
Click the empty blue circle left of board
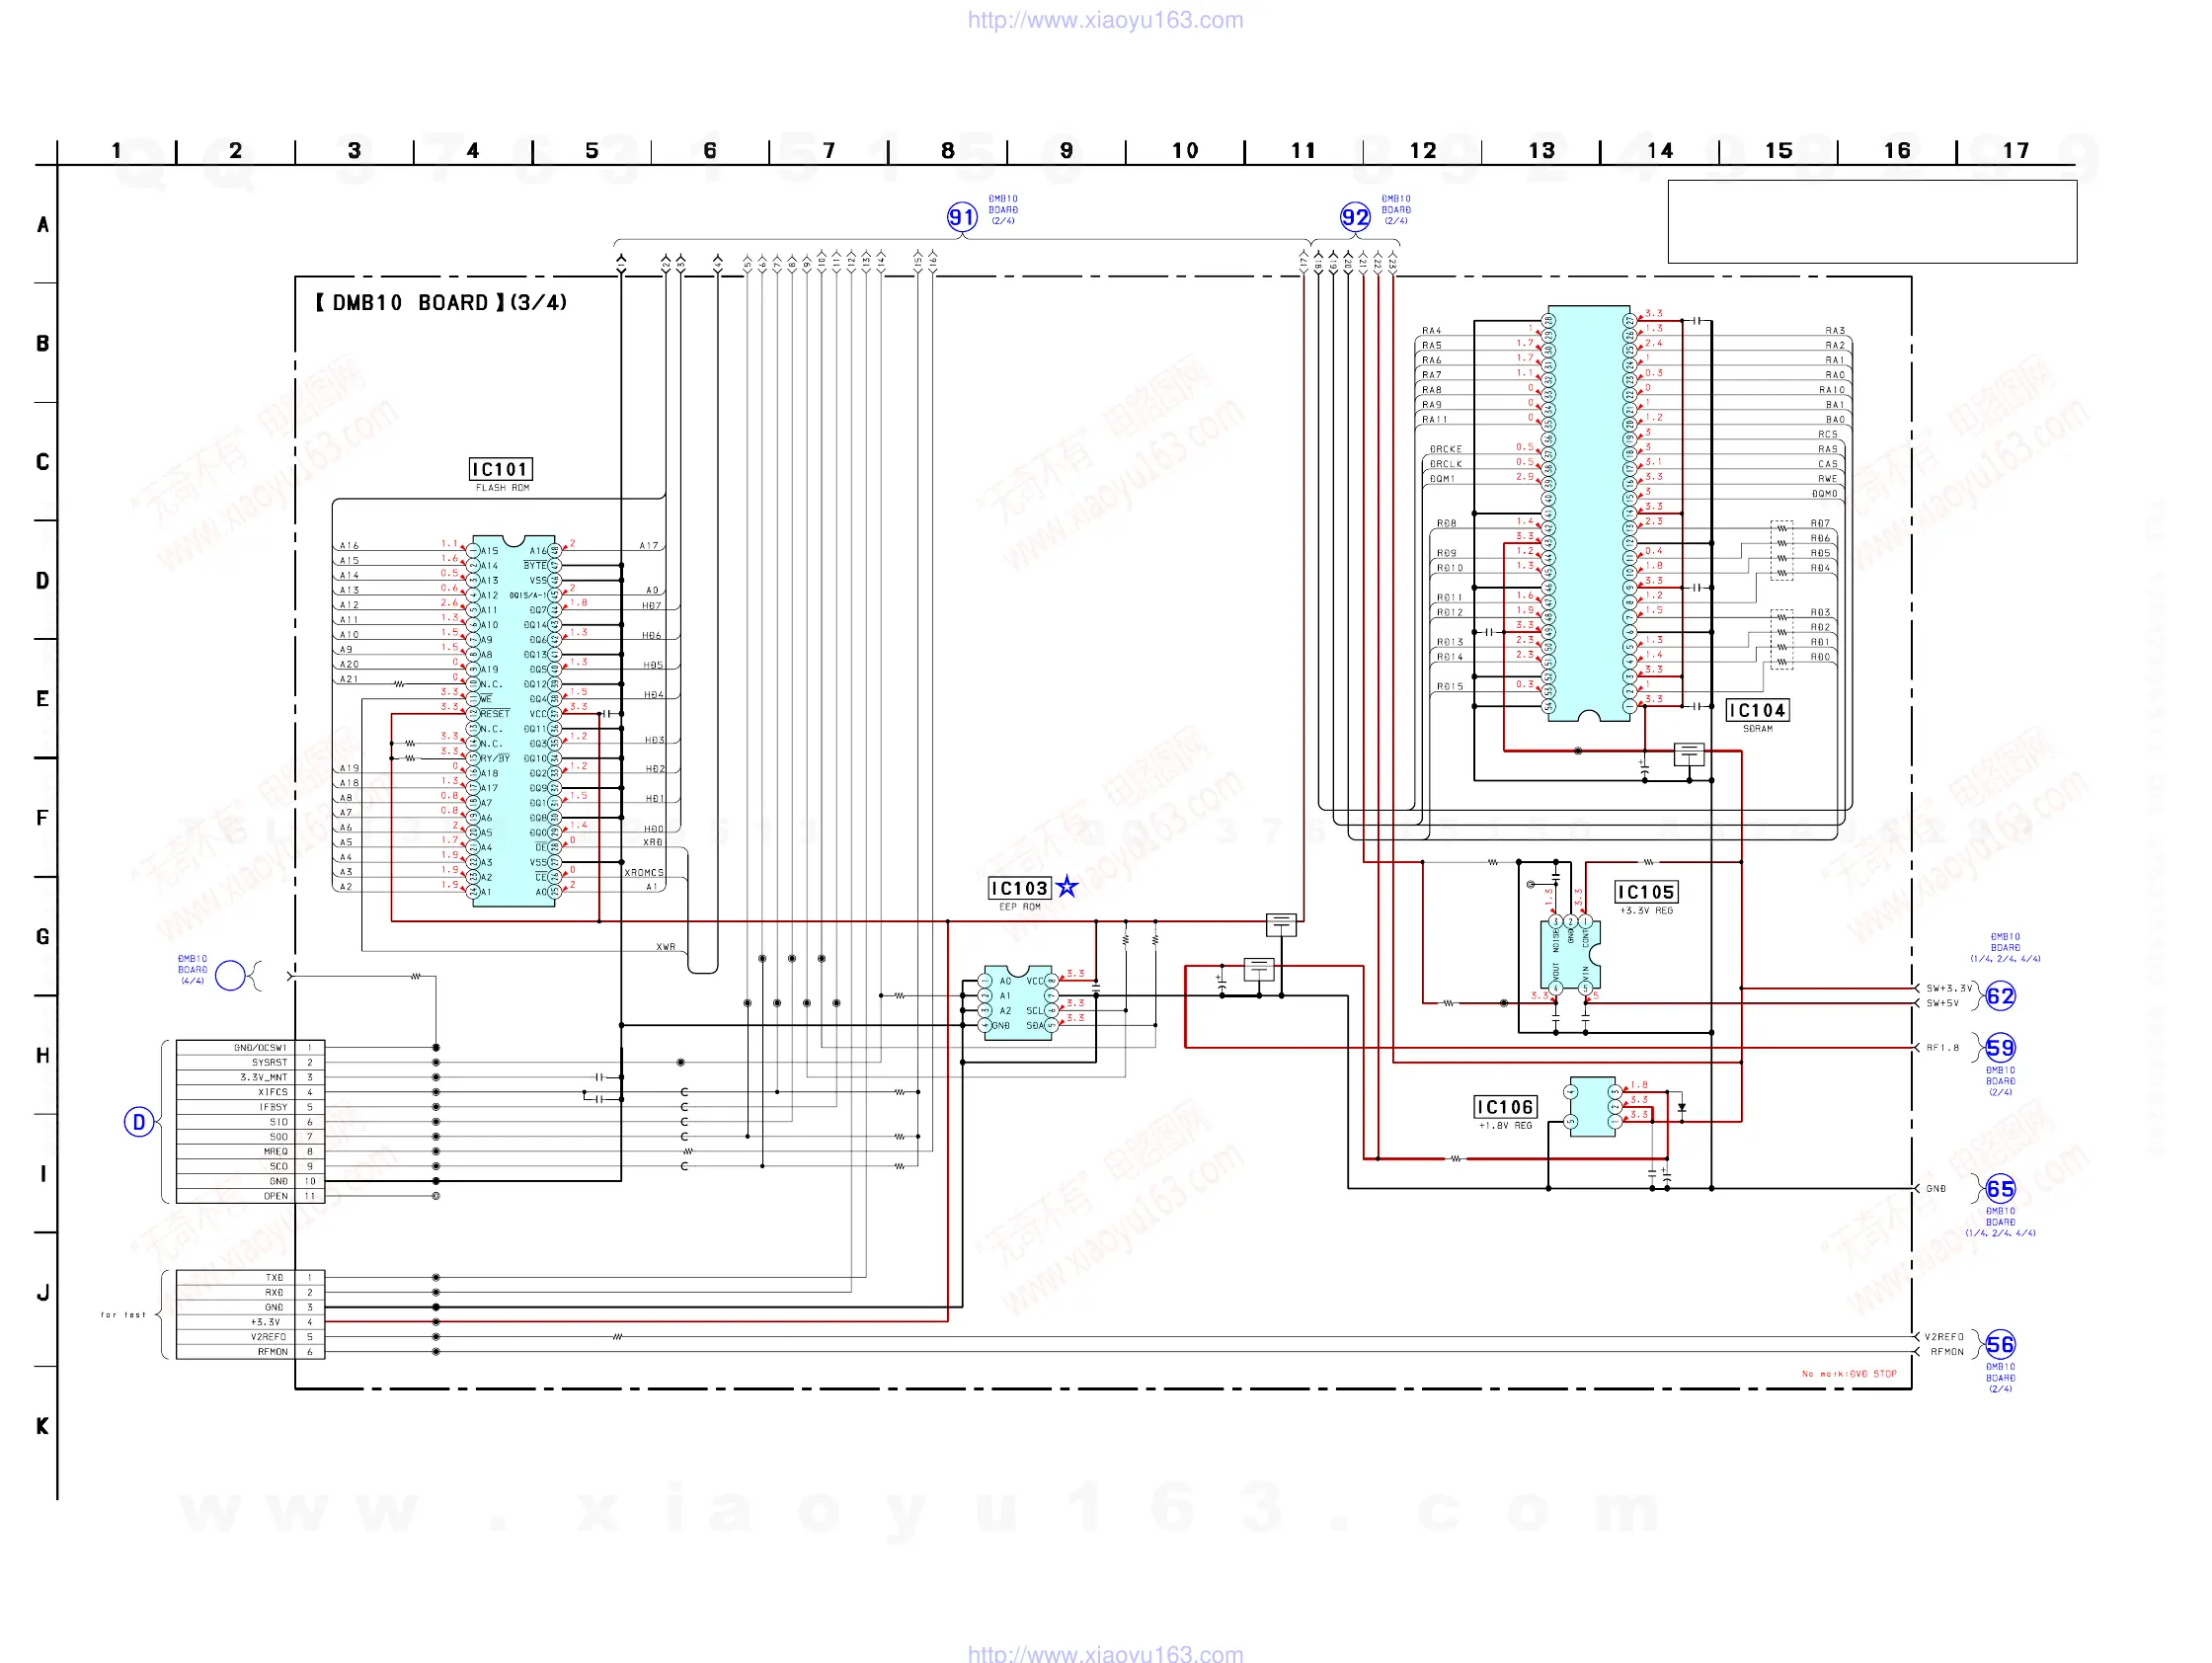pos(230,975)
